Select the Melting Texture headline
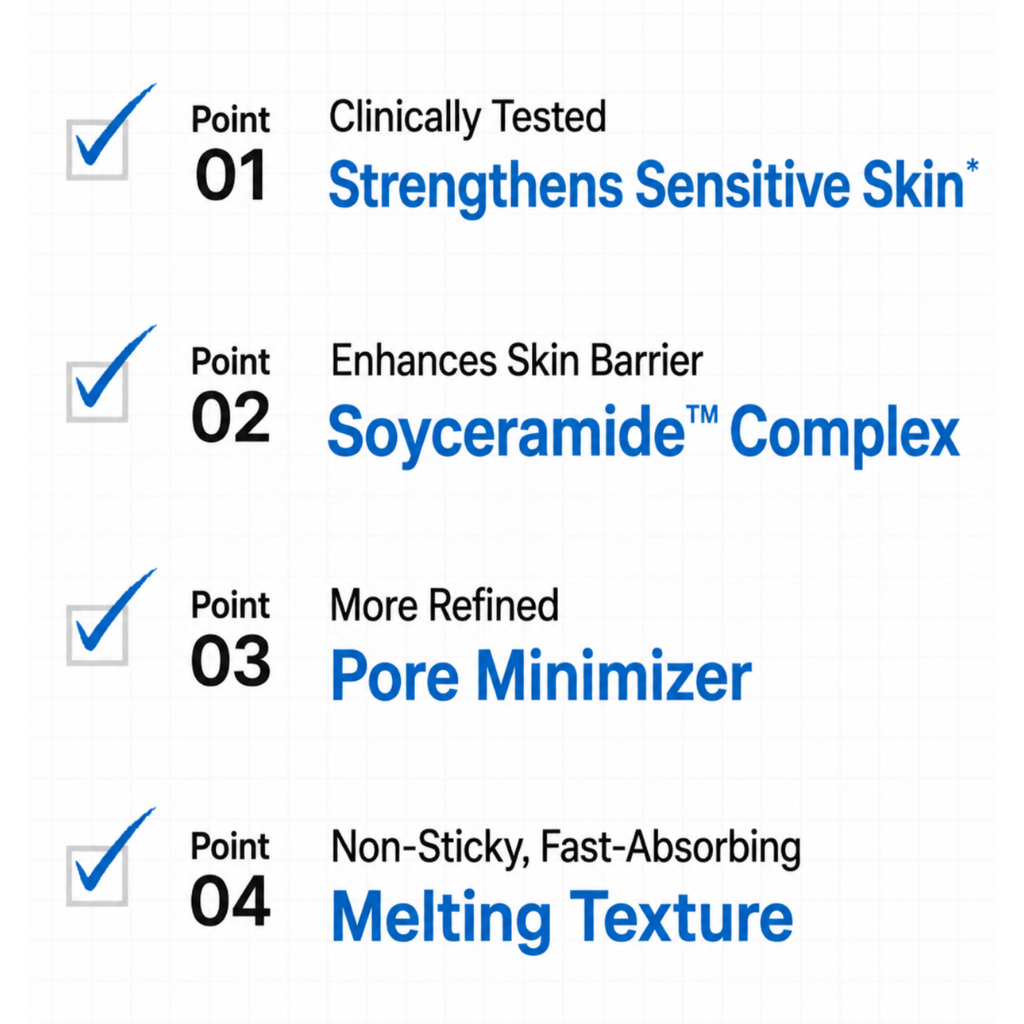 click(x=562, y=918)
